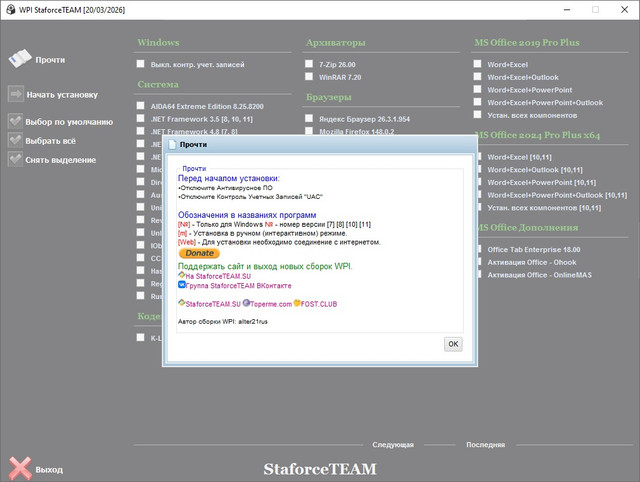Click the globe icon beside Toperme.com

[x=246, y=303]
